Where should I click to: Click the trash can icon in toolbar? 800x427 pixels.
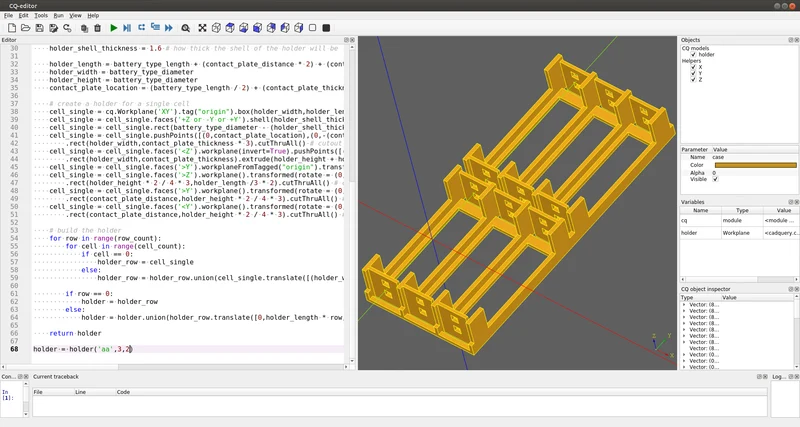tap(97, 28)
